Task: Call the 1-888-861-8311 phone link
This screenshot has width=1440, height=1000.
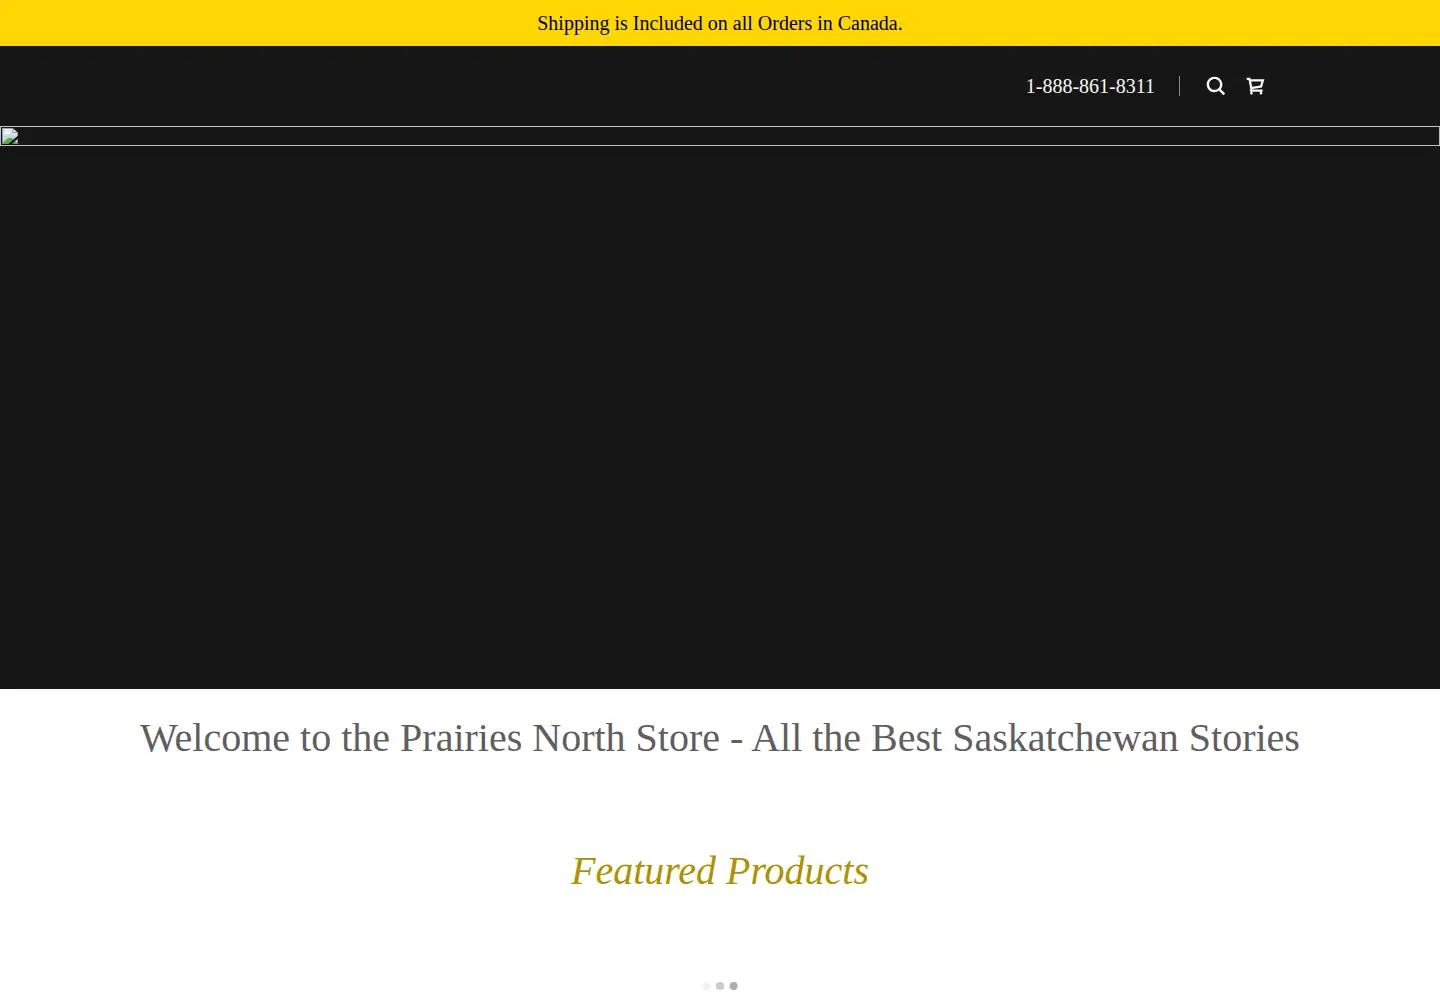Action: [1090, 86]
